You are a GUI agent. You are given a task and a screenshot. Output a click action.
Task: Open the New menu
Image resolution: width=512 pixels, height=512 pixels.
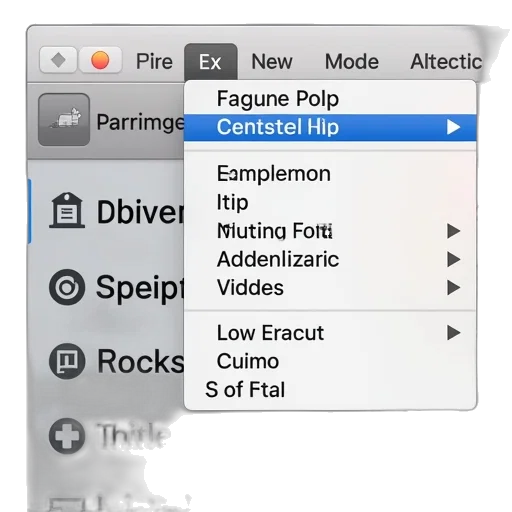click(272, 62)
